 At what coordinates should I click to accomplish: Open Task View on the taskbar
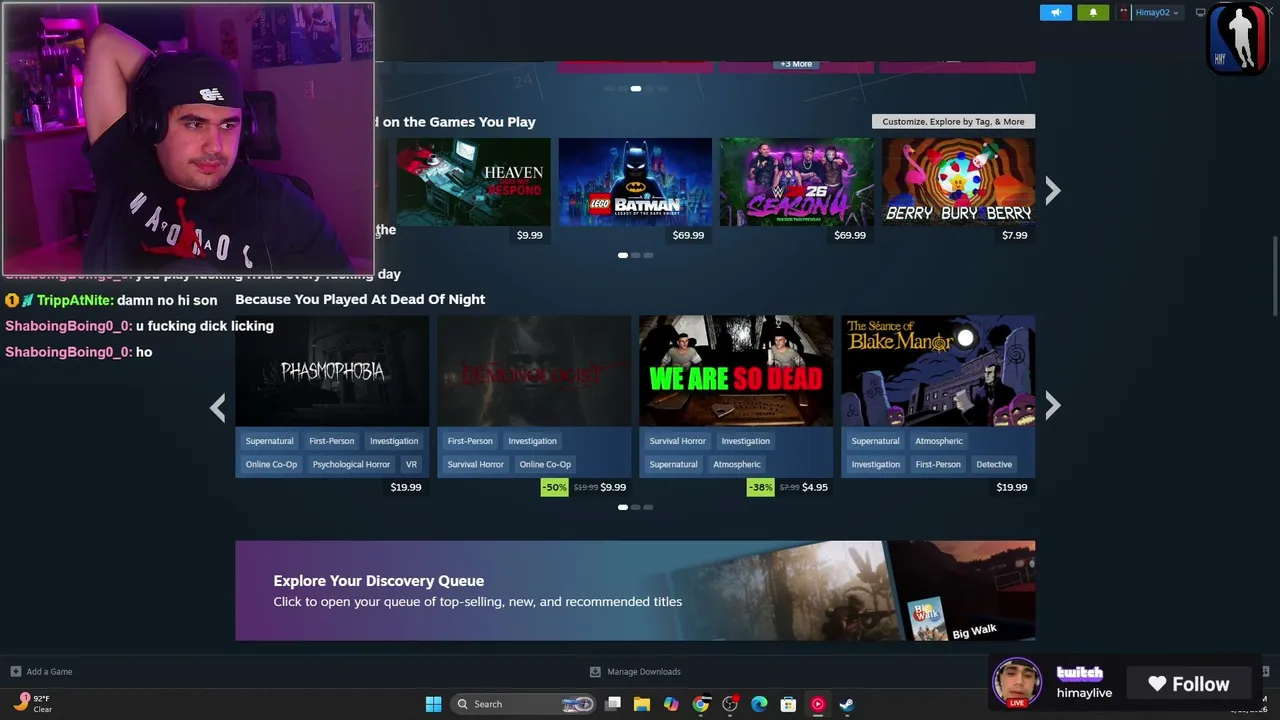click(613, 704)
